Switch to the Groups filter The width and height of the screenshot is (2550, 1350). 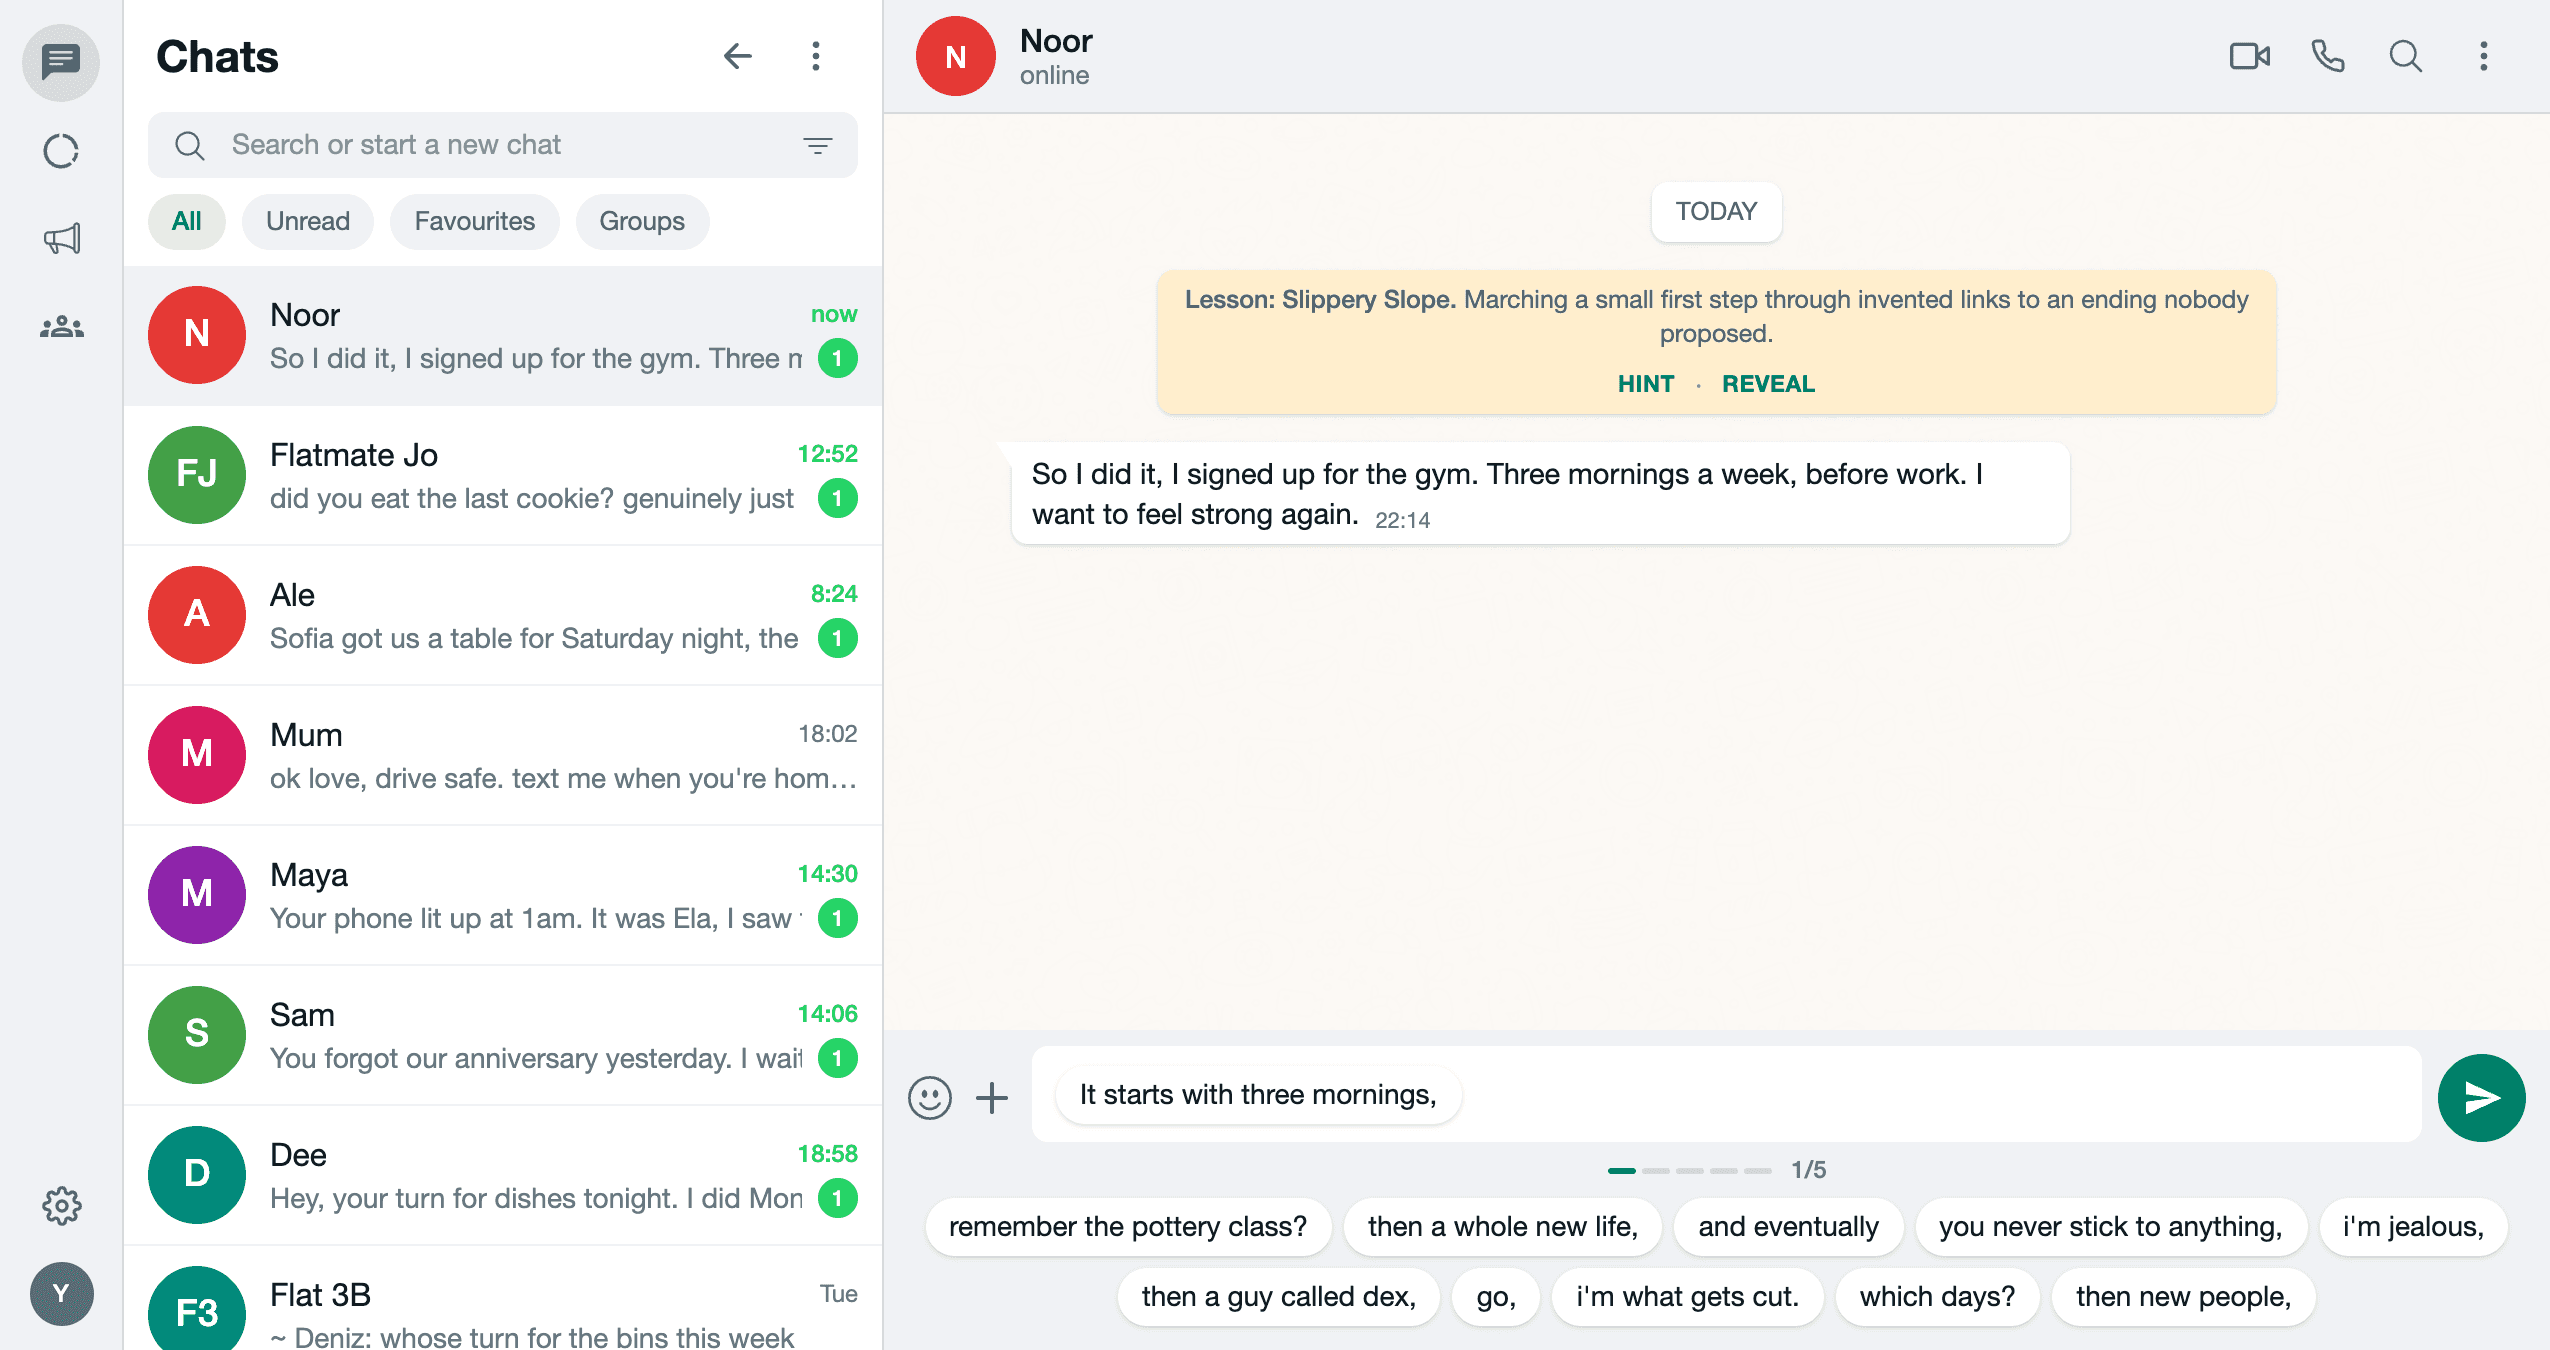[642, 221]
